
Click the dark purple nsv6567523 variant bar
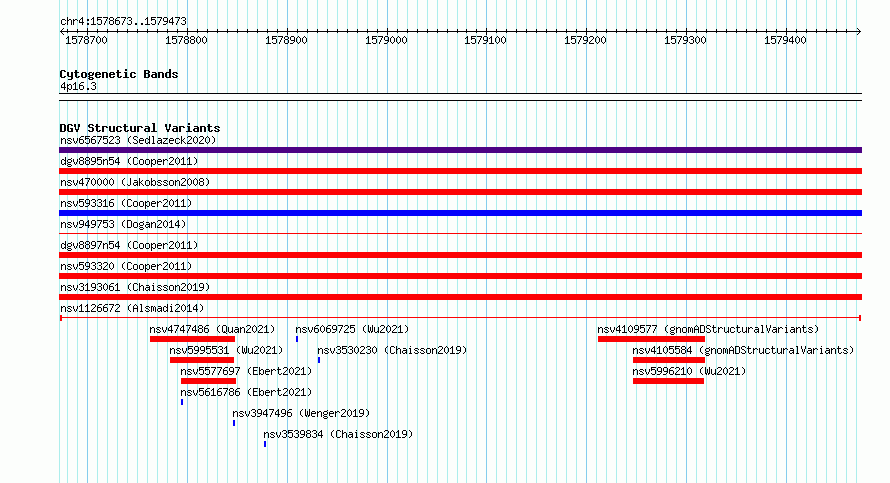coord(460,150)
